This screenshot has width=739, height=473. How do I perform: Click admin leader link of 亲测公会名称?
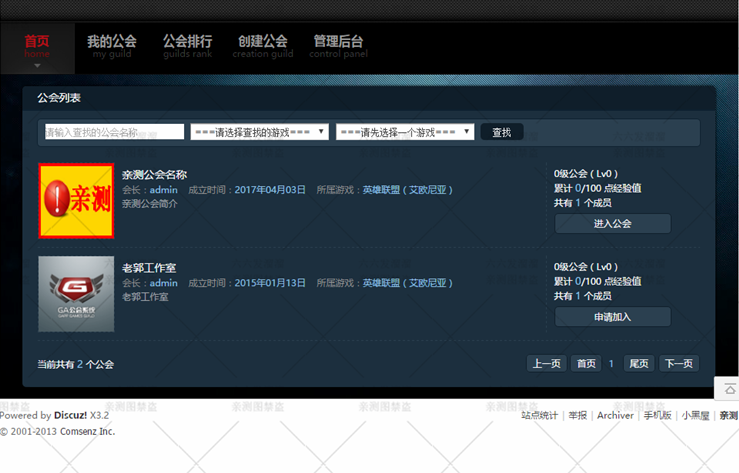pos(164,190)
